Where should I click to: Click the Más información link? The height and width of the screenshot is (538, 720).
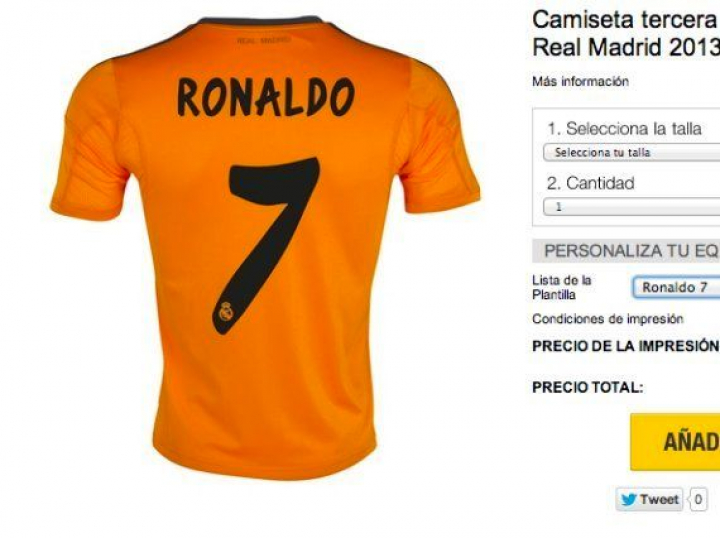pyautogui.click(x=580, y=82)
